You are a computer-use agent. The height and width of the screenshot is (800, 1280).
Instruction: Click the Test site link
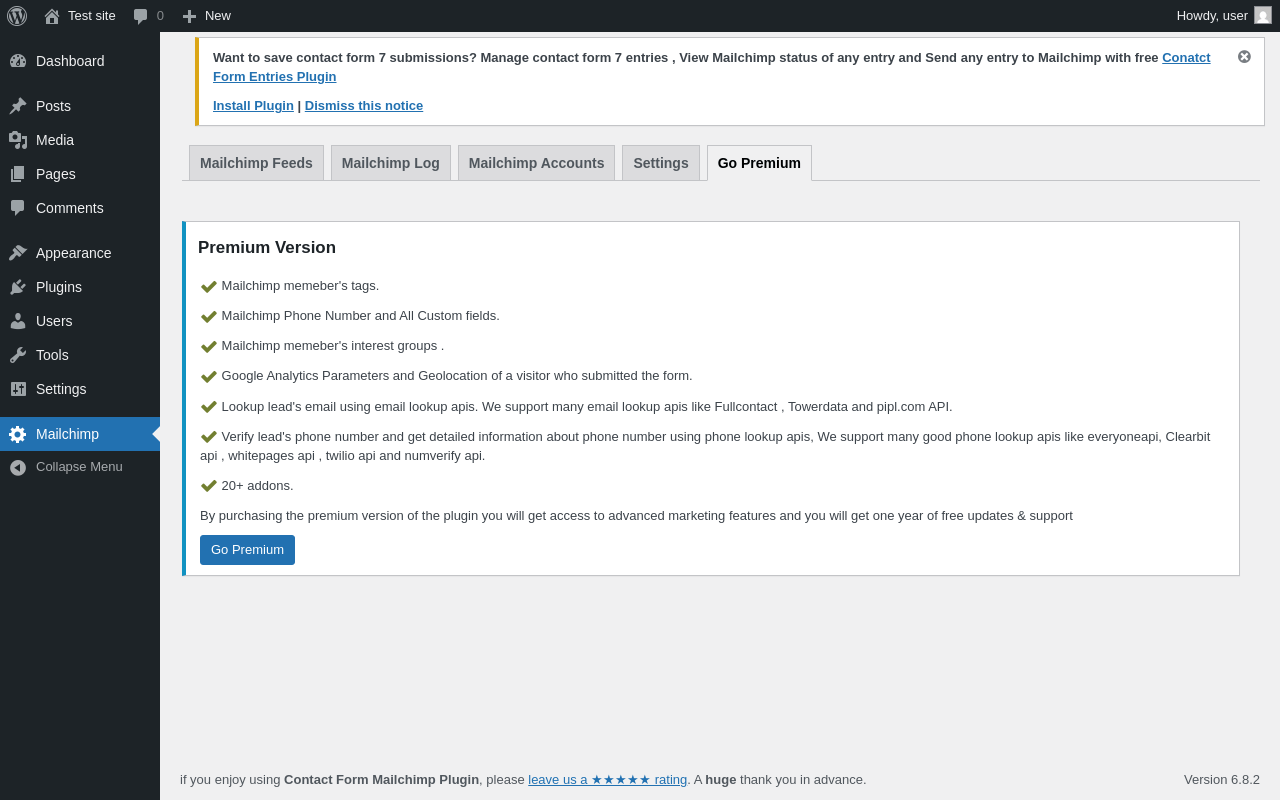(x=80, y=16)
